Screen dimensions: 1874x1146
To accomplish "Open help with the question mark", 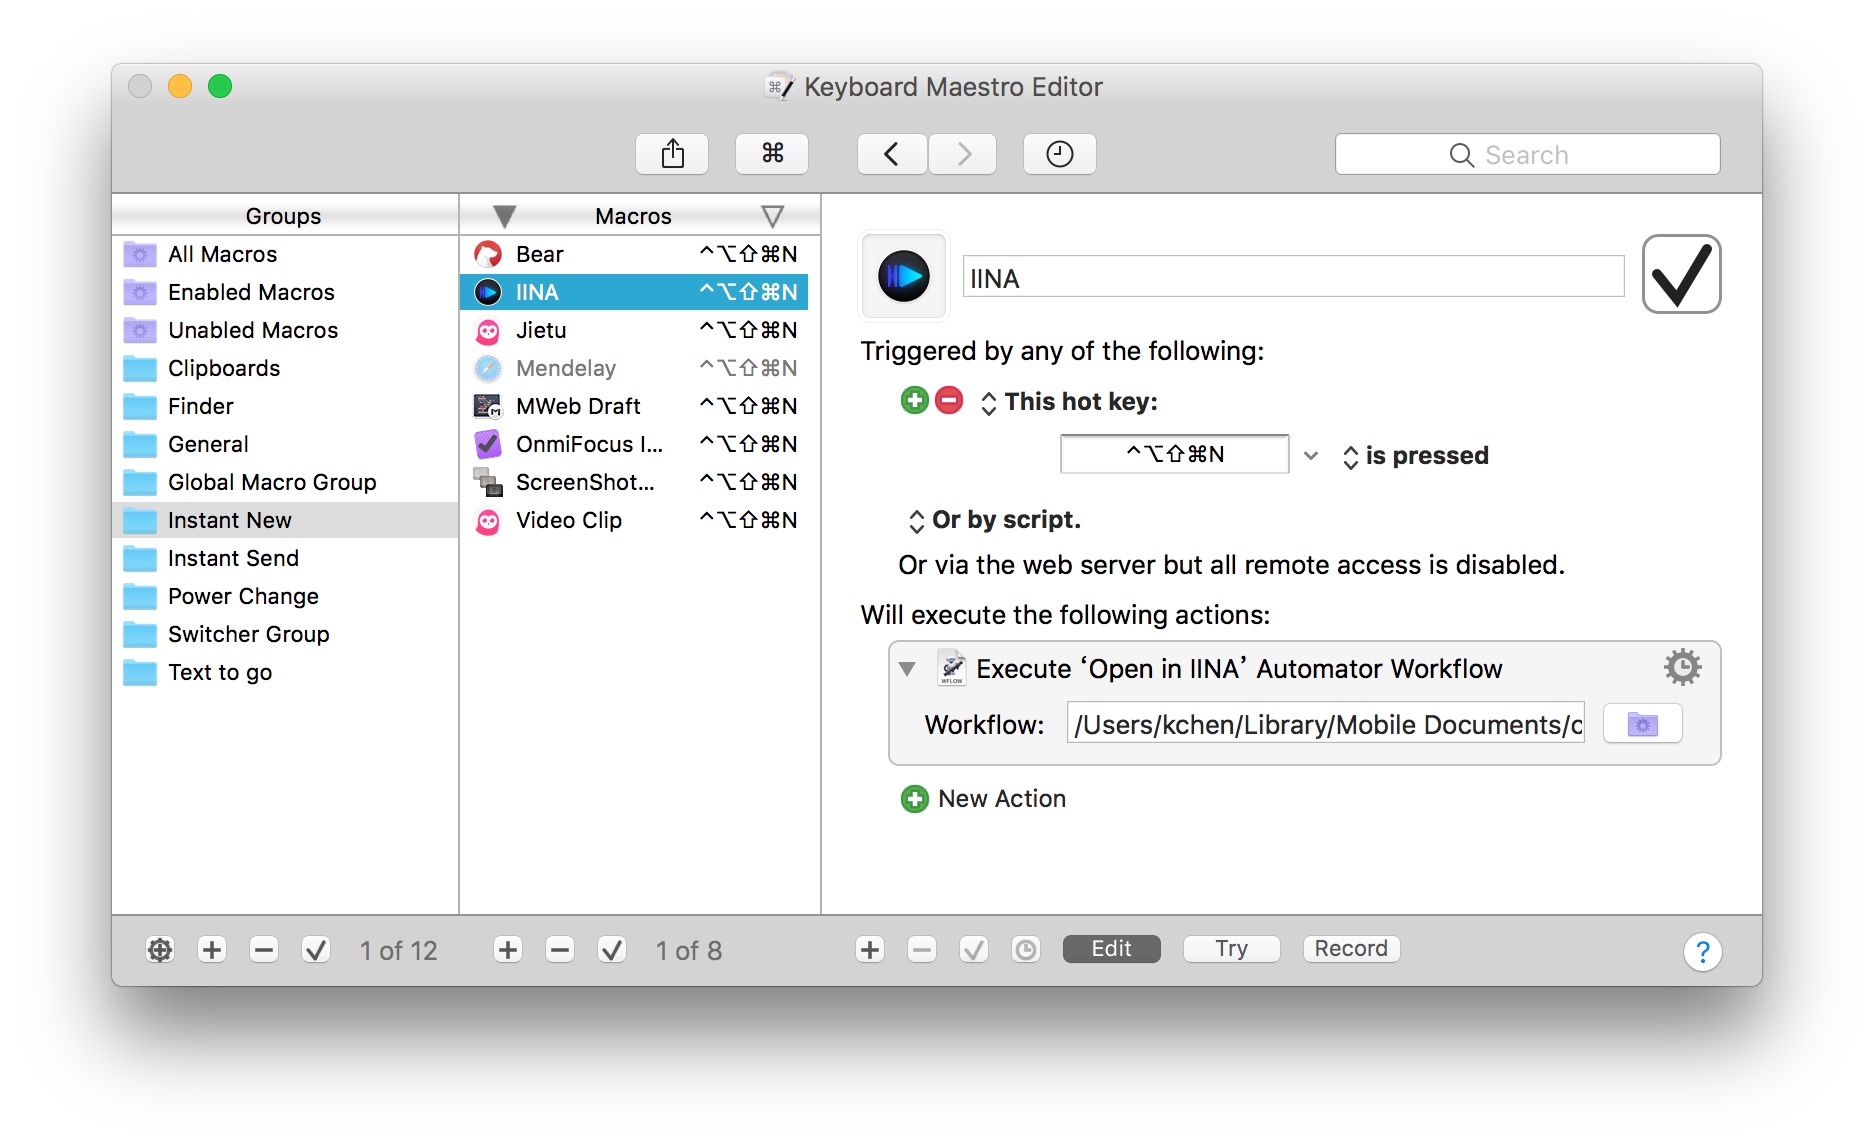I will point(1702,952).
